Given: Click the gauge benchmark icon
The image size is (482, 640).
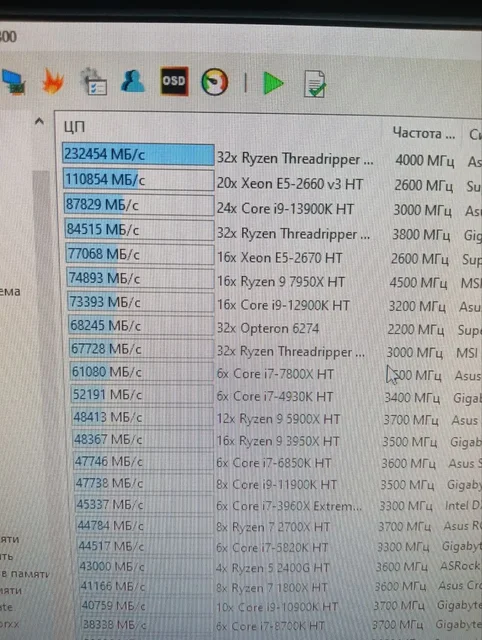Looking at the screenshot, I should point(215,82).
